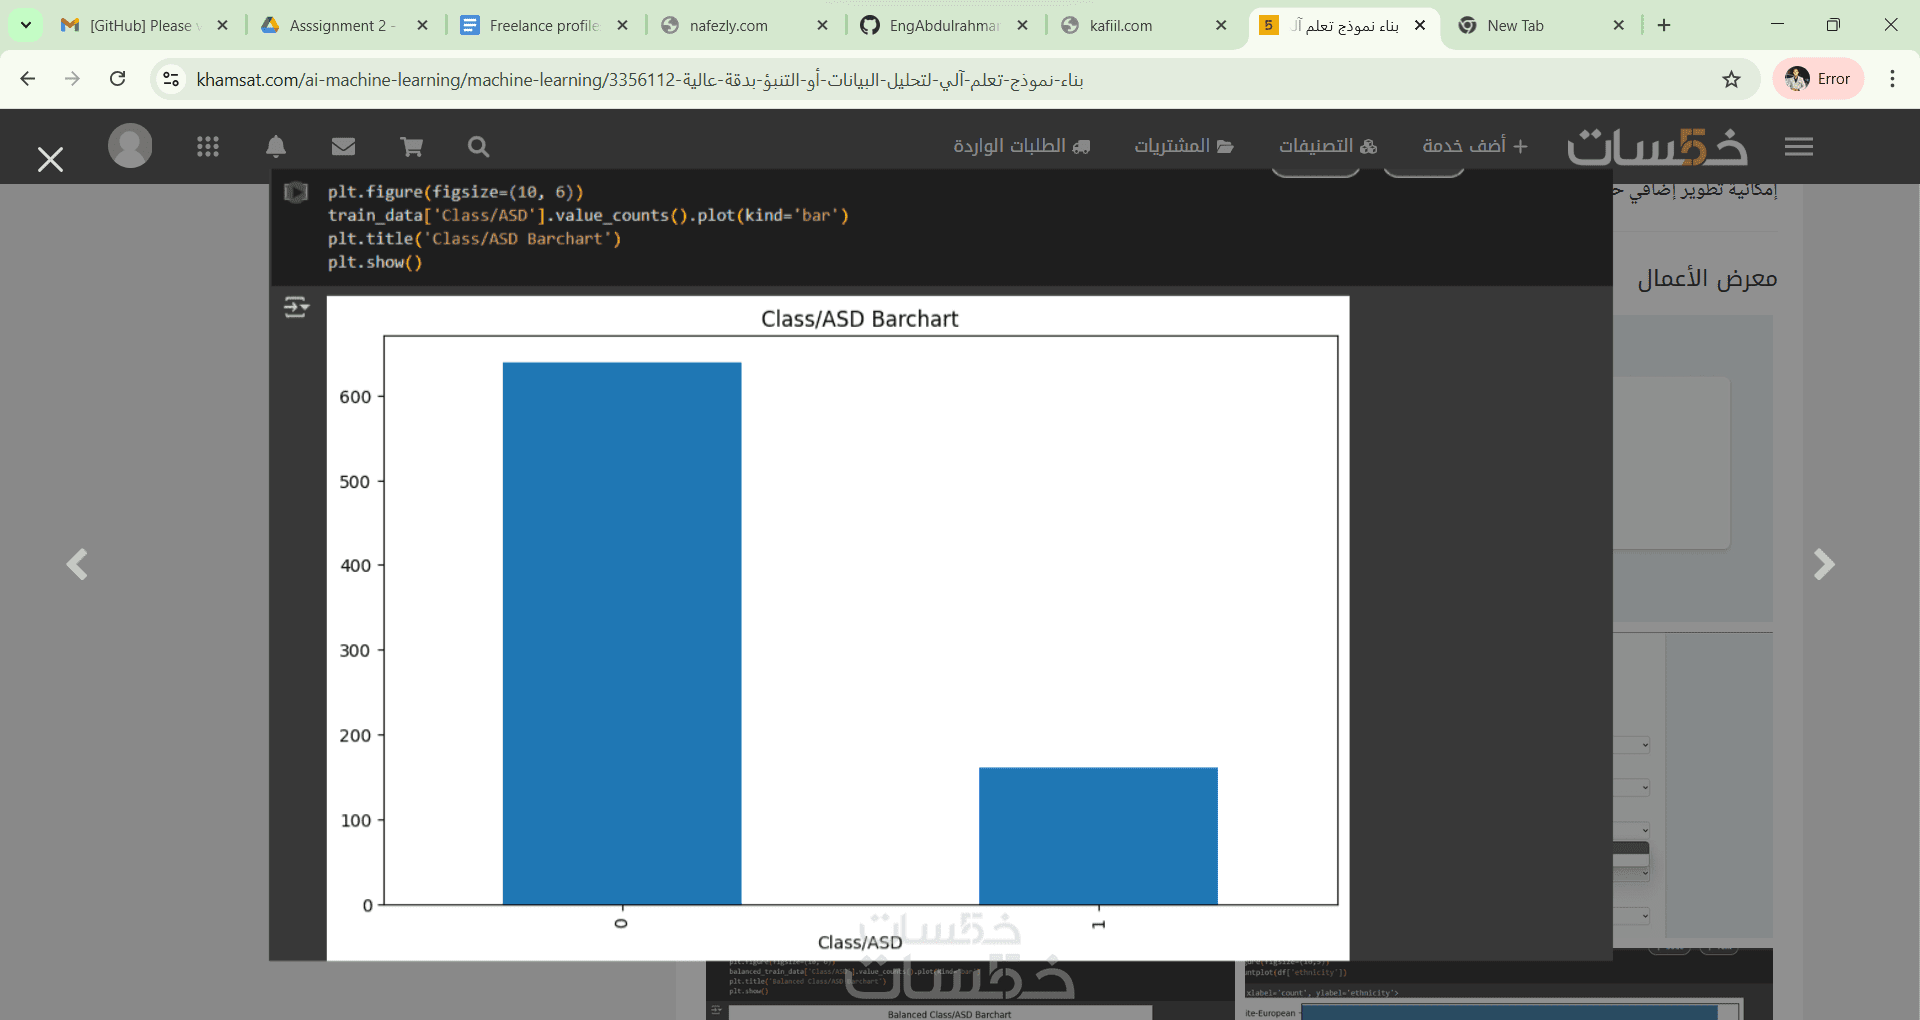Open the user profile avatar menu
This screenshot has height=1020, width=1920.
[130, 146]
